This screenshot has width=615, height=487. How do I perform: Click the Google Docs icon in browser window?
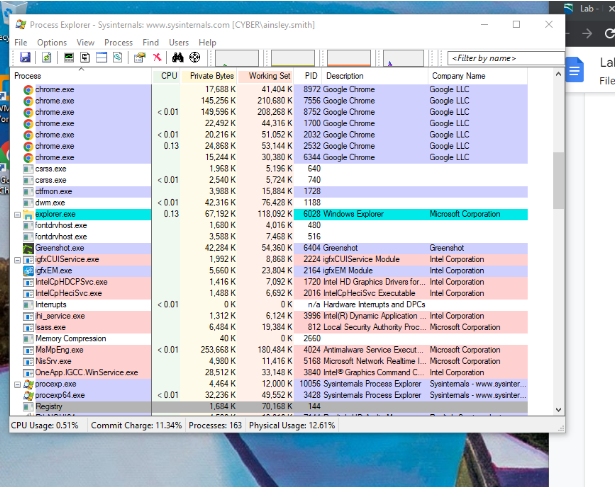tap(574, 70)
